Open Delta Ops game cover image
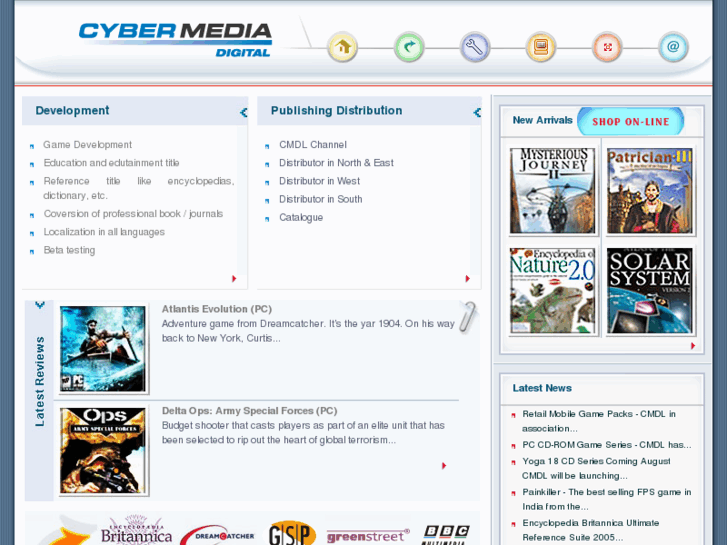Image resolution: width=727 pixels, height=545 pixels. pyautogui.click(x=102, y=450)
